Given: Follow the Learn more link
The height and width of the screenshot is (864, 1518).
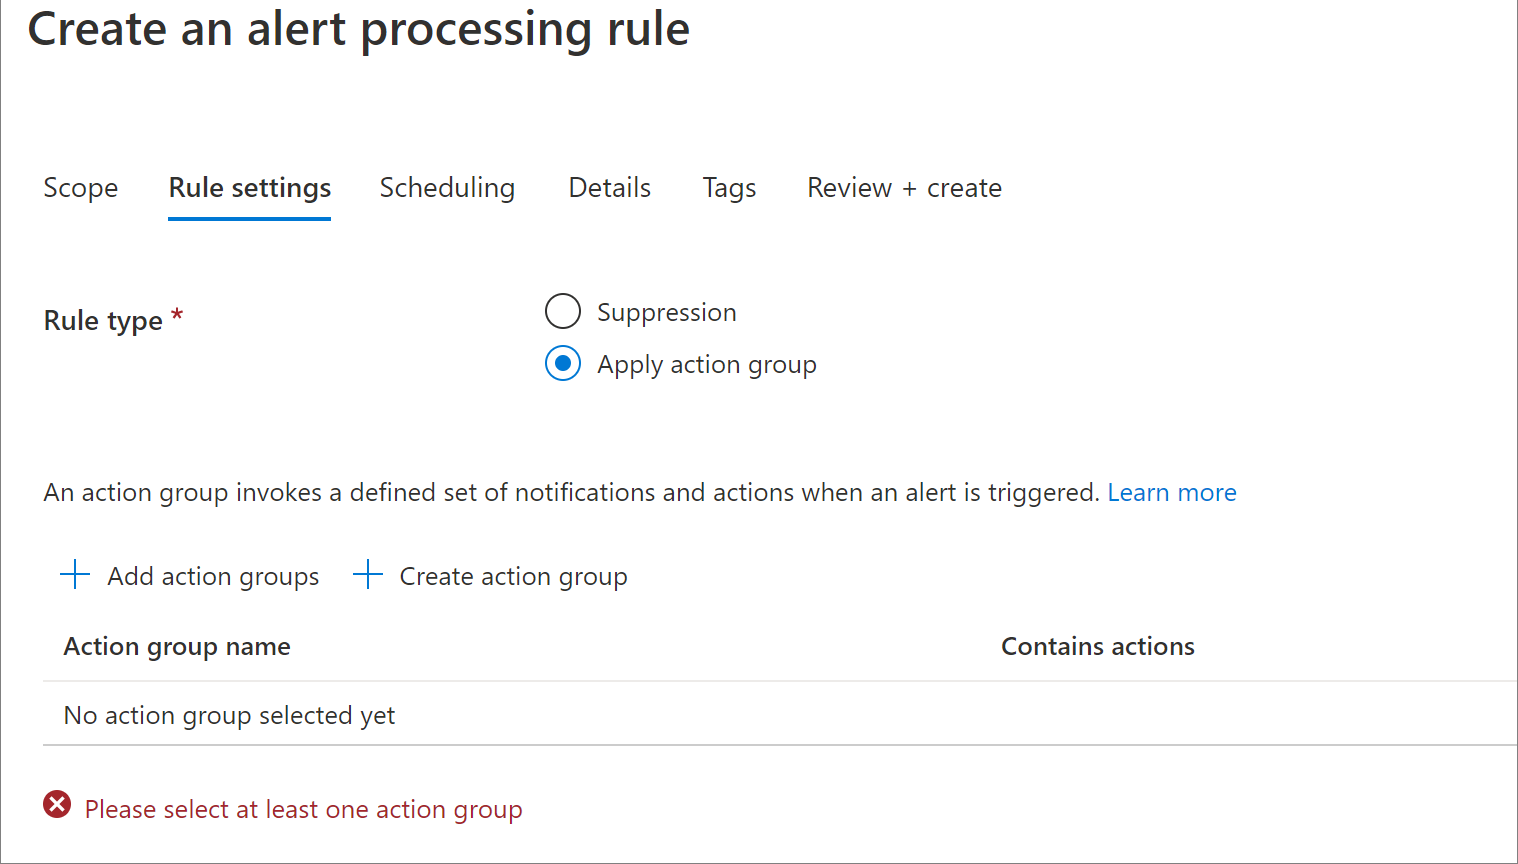Looking at the screenshot, I should tap(1171, 493).
